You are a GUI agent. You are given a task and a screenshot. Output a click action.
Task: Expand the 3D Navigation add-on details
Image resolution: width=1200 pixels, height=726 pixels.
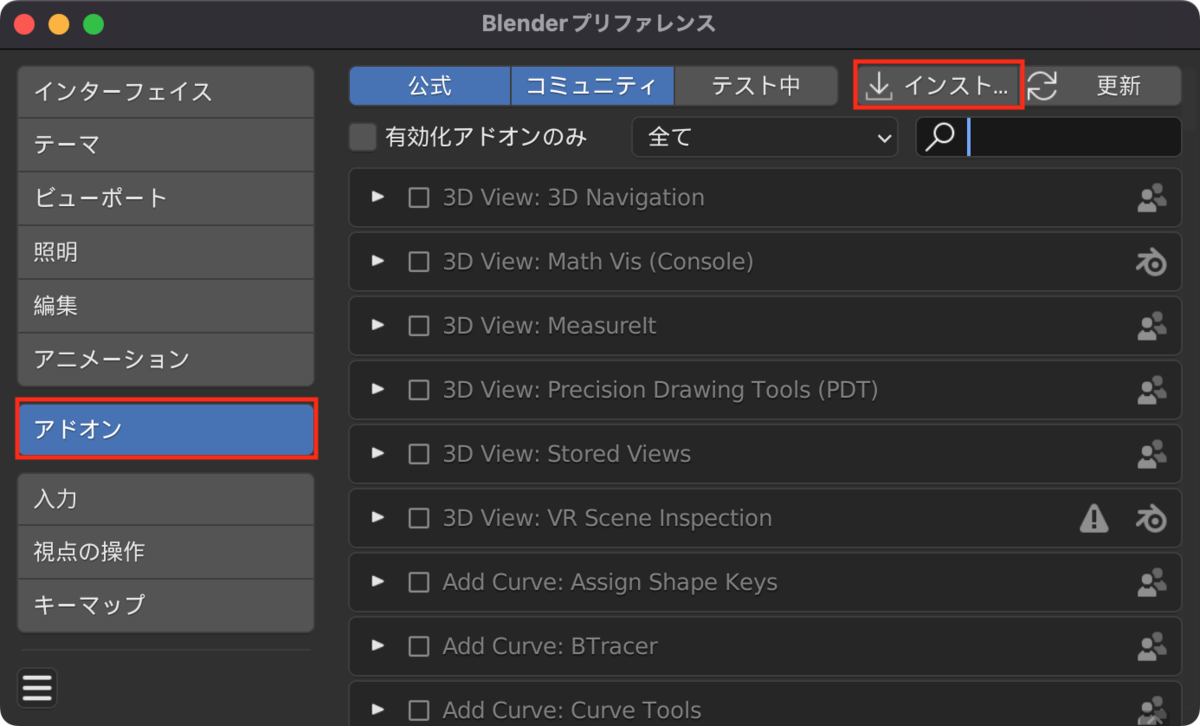(378, 197)
